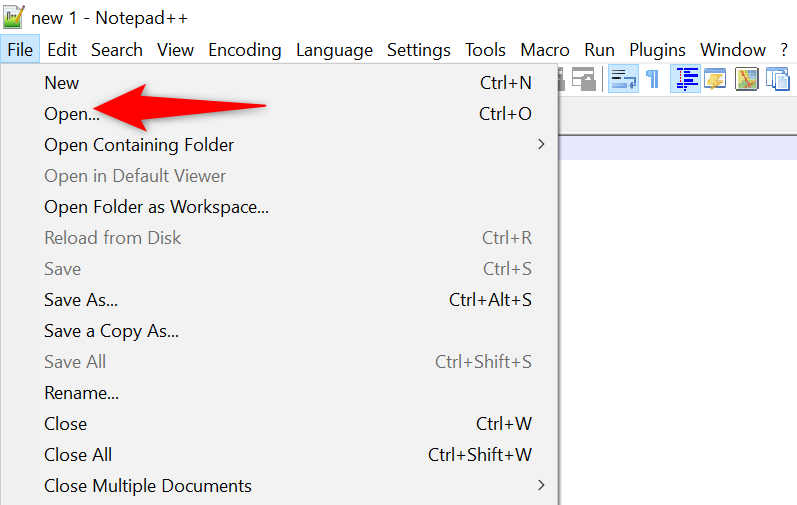Open the Define your language icon
Viewport: 797px width, 505px height.
tap(715, 79)
